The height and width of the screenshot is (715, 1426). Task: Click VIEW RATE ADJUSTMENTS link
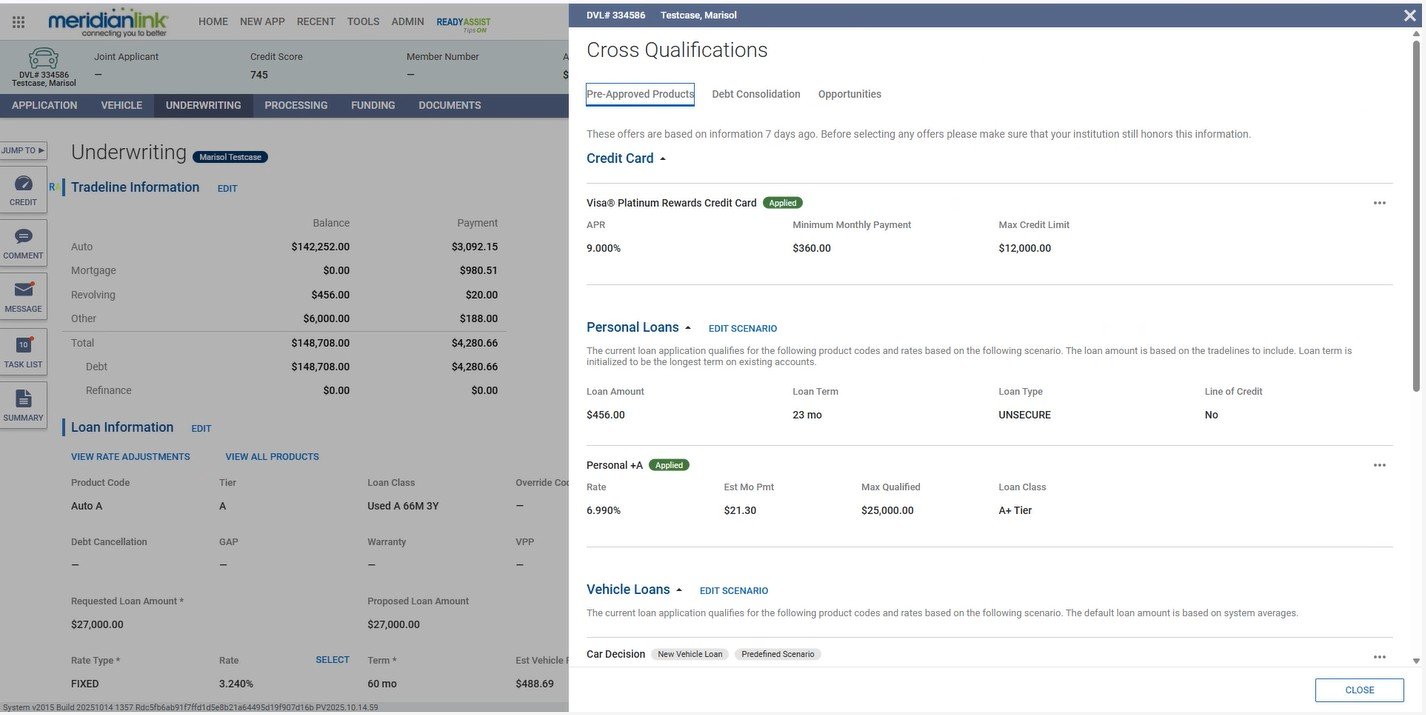(x=130, y=457)
